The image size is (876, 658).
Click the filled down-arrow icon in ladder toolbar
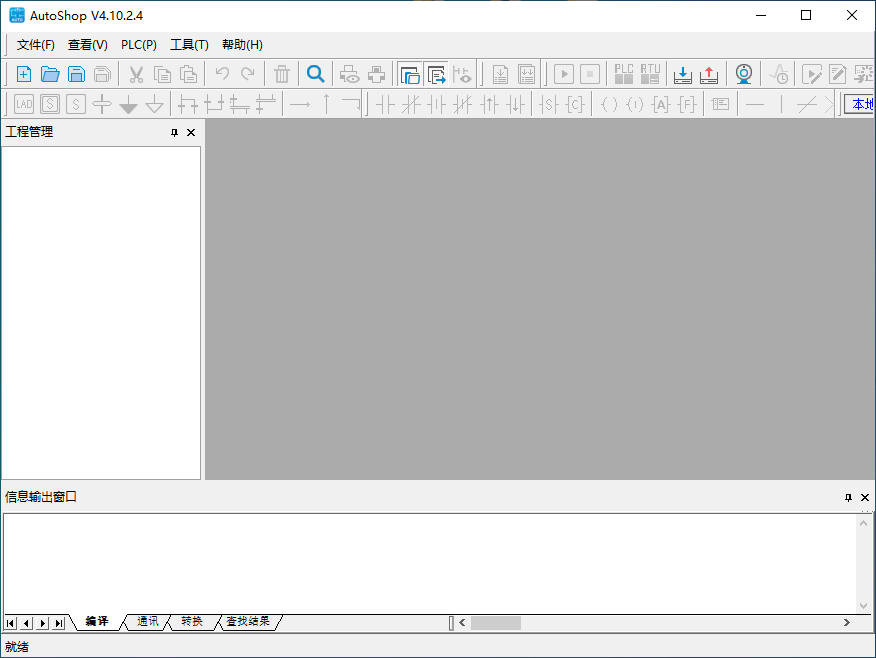[x=128, y=104]
